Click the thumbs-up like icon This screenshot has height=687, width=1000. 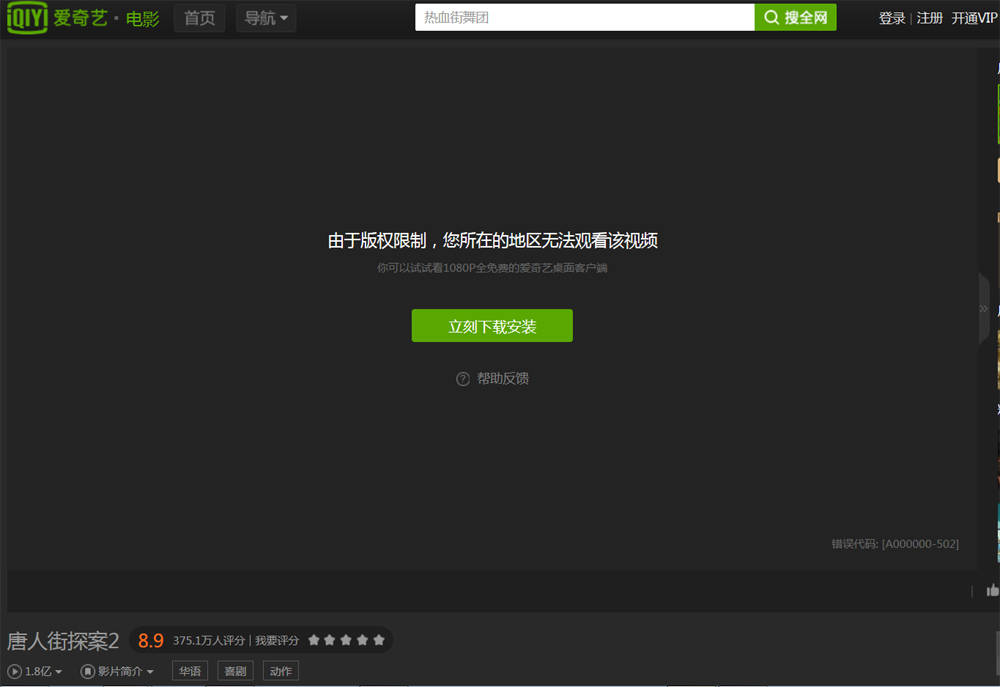click(992, 590)
